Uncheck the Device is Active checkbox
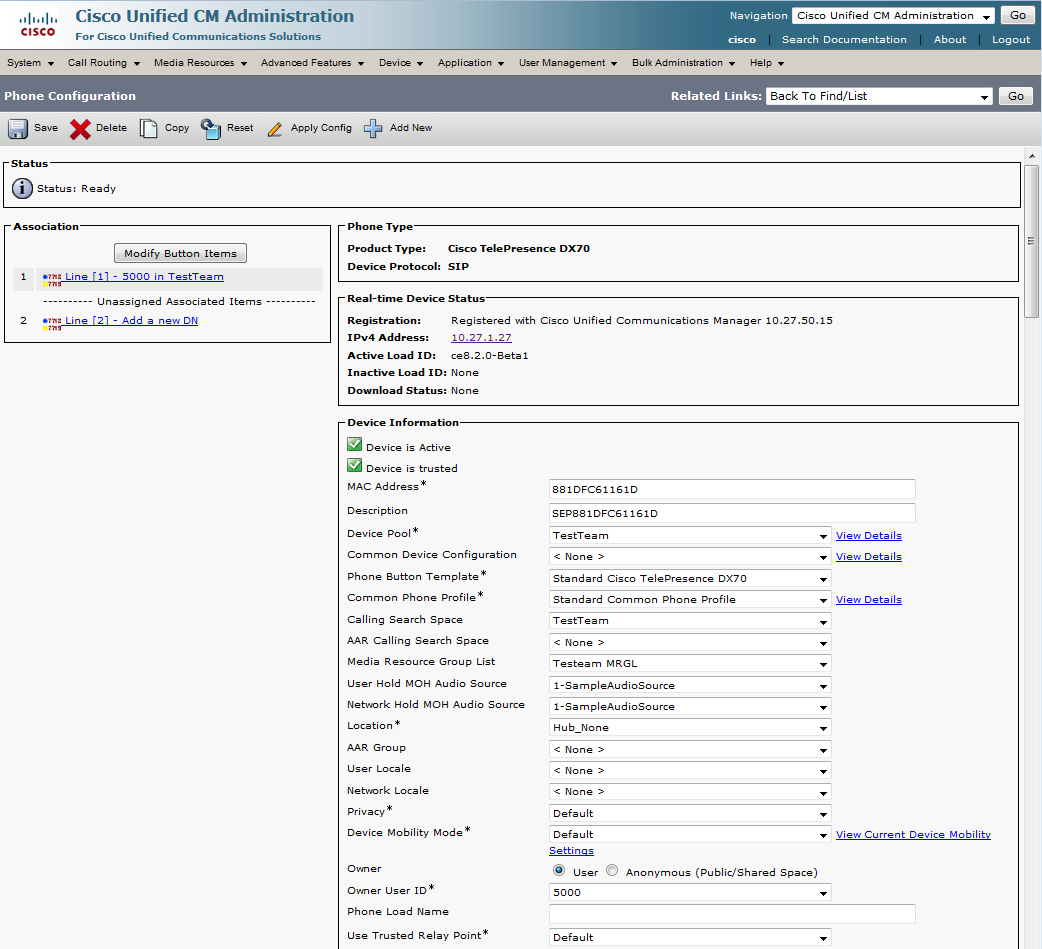Screen dimensions: 1042x949 354,445
